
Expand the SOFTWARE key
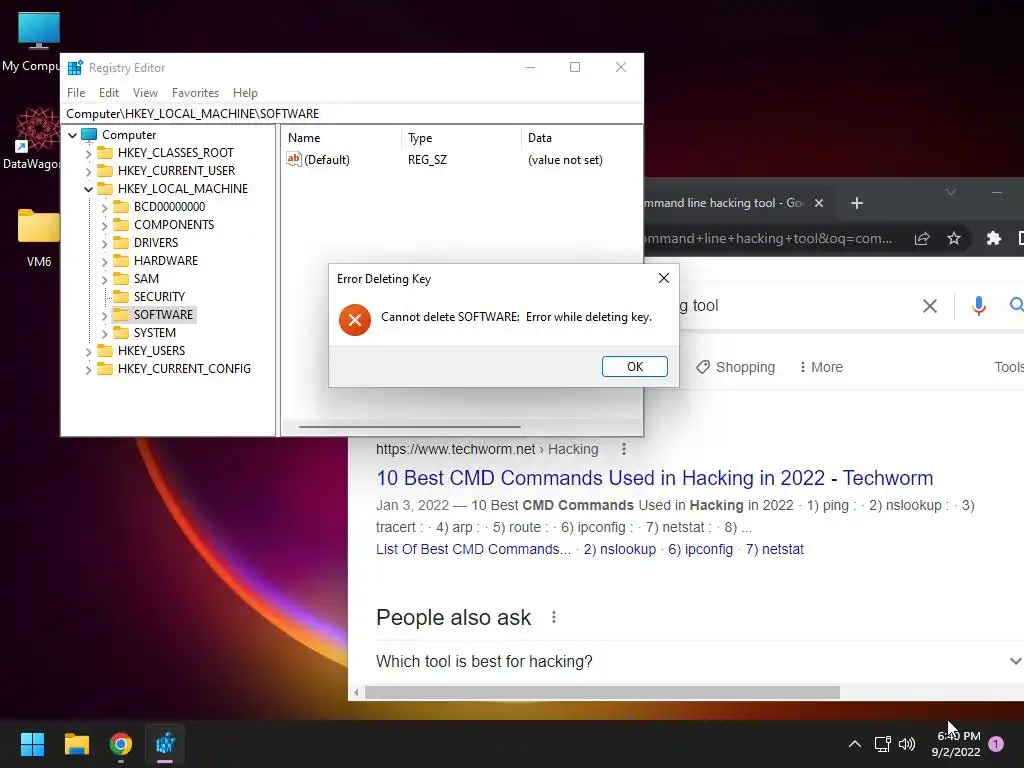click(x=104, y=315)
